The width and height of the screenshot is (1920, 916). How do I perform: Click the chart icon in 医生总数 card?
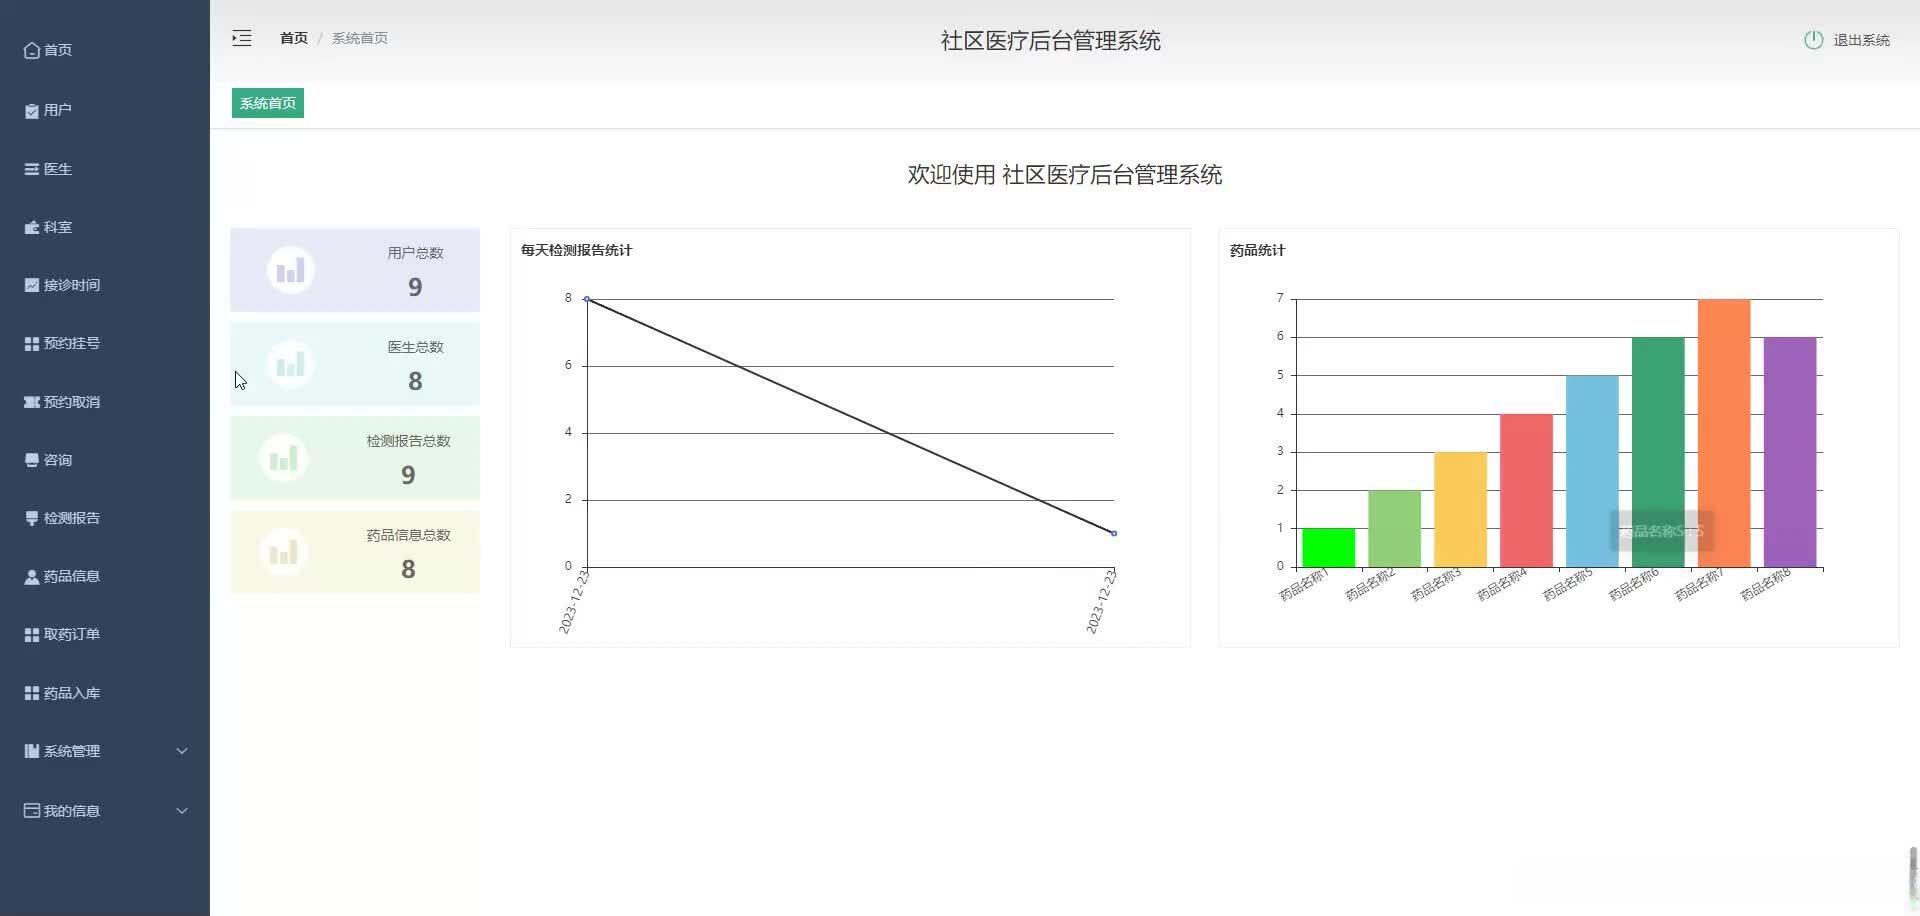(x=291, y=364)
